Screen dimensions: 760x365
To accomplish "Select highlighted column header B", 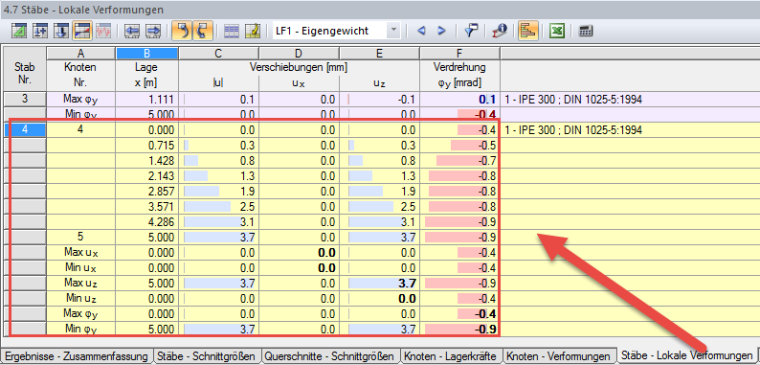I will [147, 53].
